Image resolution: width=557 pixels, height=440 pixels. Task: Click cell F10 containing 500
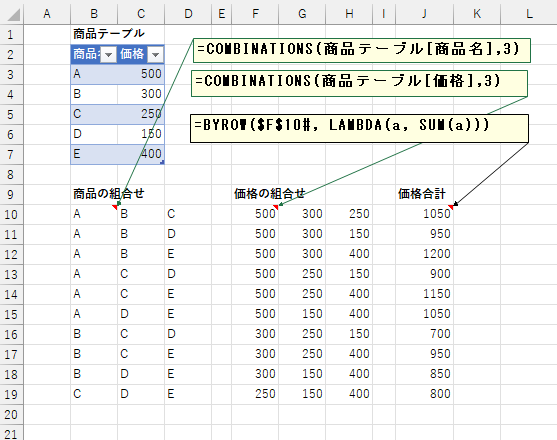pyautogui.click(x=255, y=214)
